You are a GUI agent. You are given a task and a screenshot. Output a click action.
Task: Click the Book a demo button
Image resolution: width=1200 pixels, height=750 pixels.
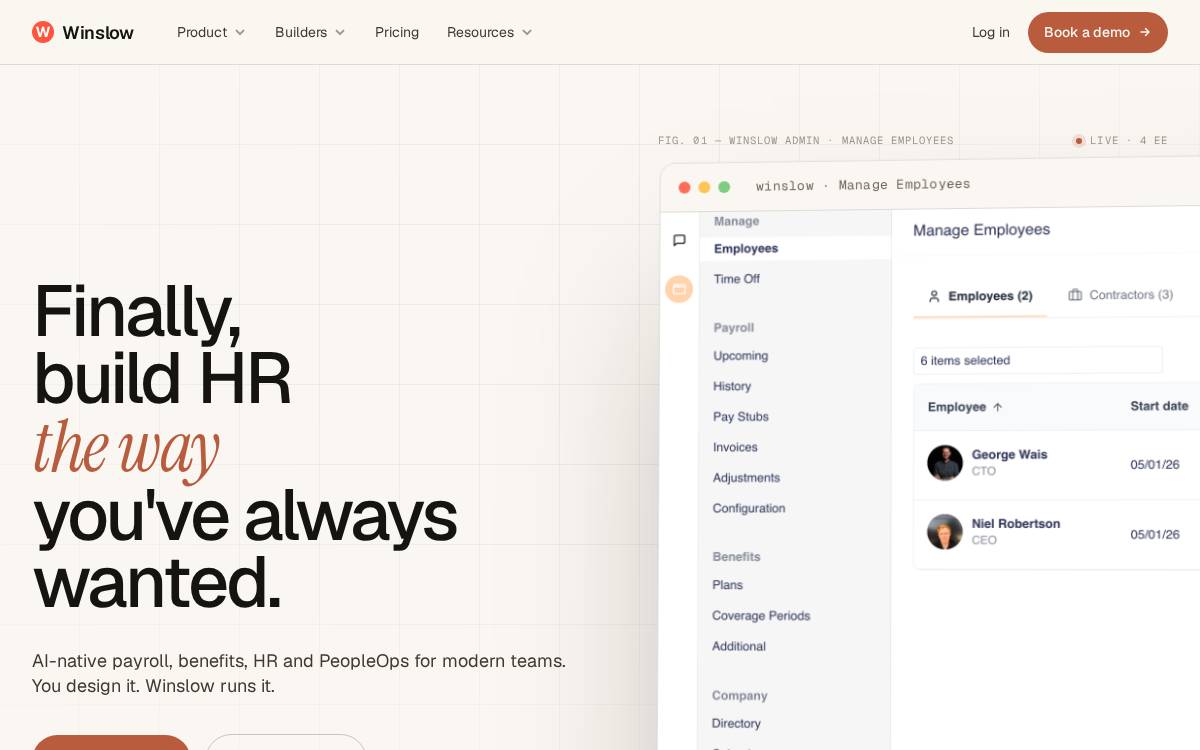click(1098, 32)
